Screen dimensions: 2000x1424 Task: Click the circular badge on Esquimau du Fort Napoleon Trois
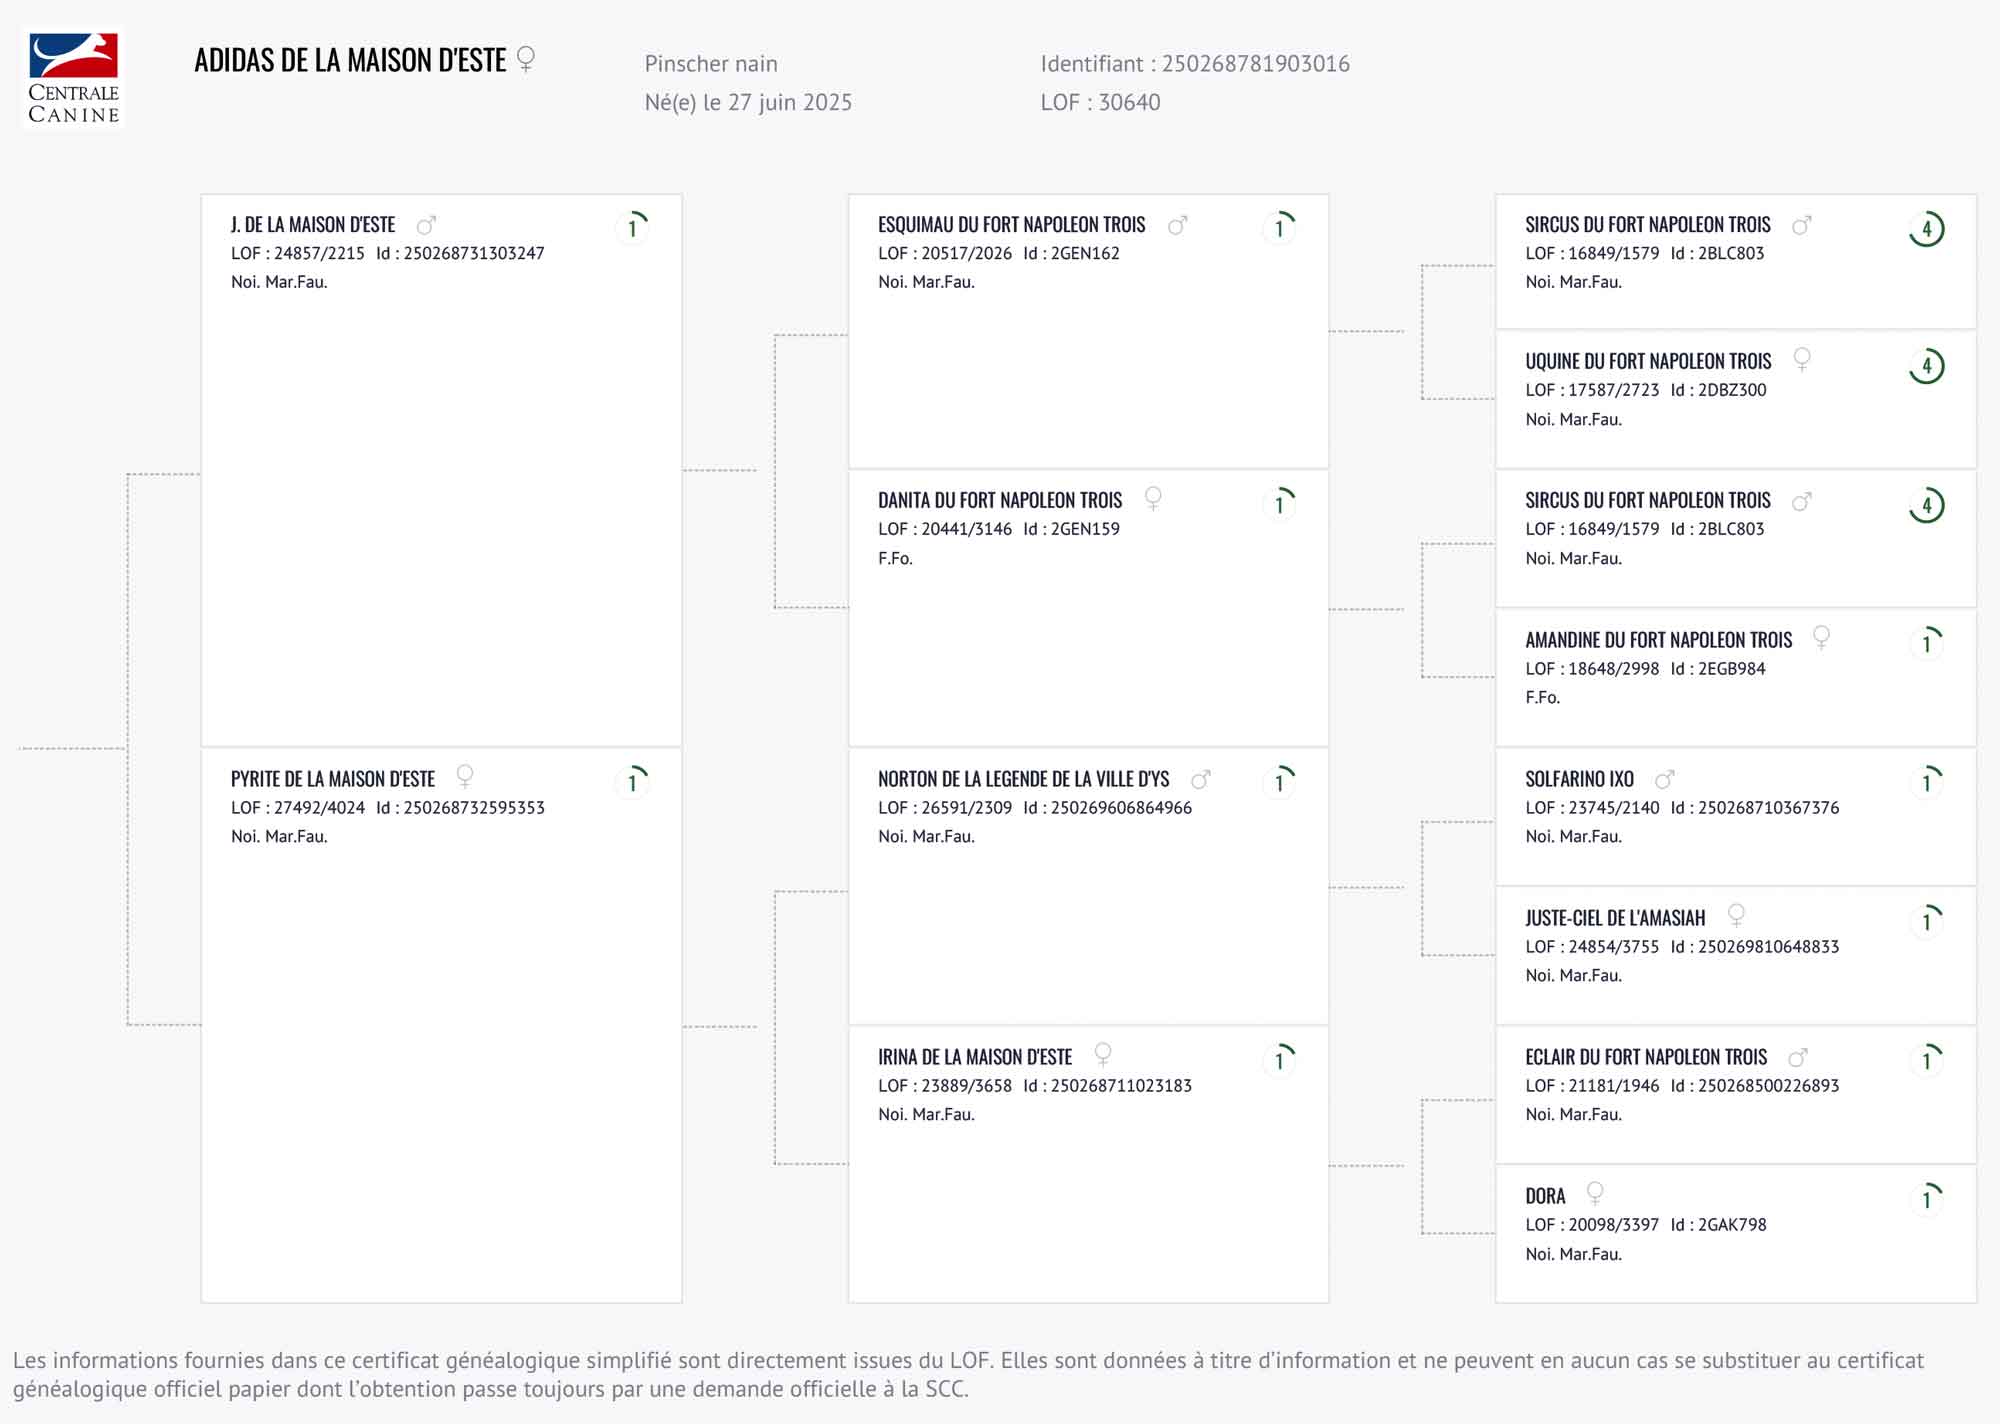tap(1279, 228)
